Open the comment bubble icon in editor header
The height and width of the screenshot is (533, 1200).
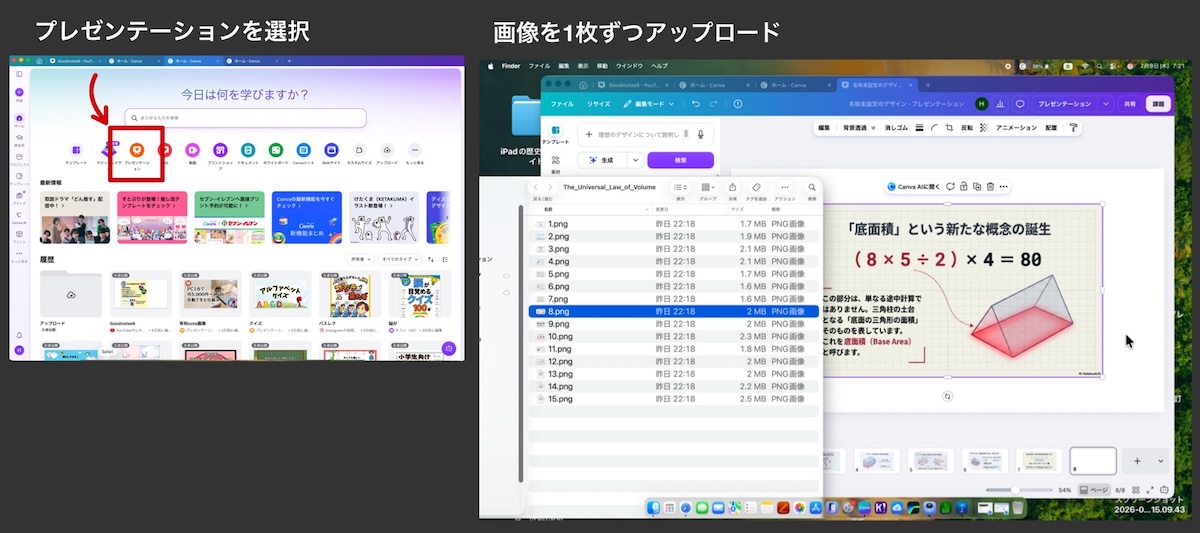(x=1020, y=103)
